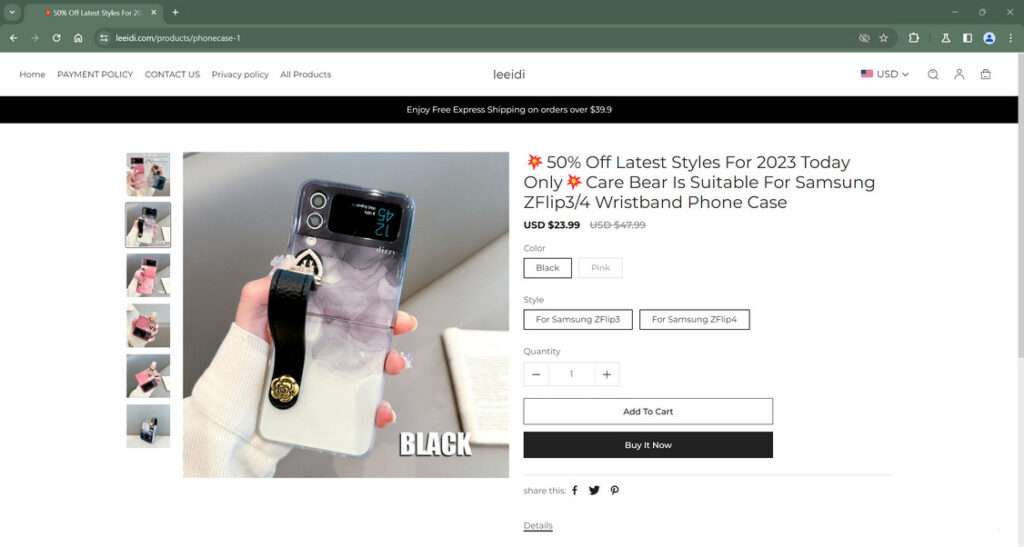
Task: Increase quantity with plus button
Action: tap(606, 374)
